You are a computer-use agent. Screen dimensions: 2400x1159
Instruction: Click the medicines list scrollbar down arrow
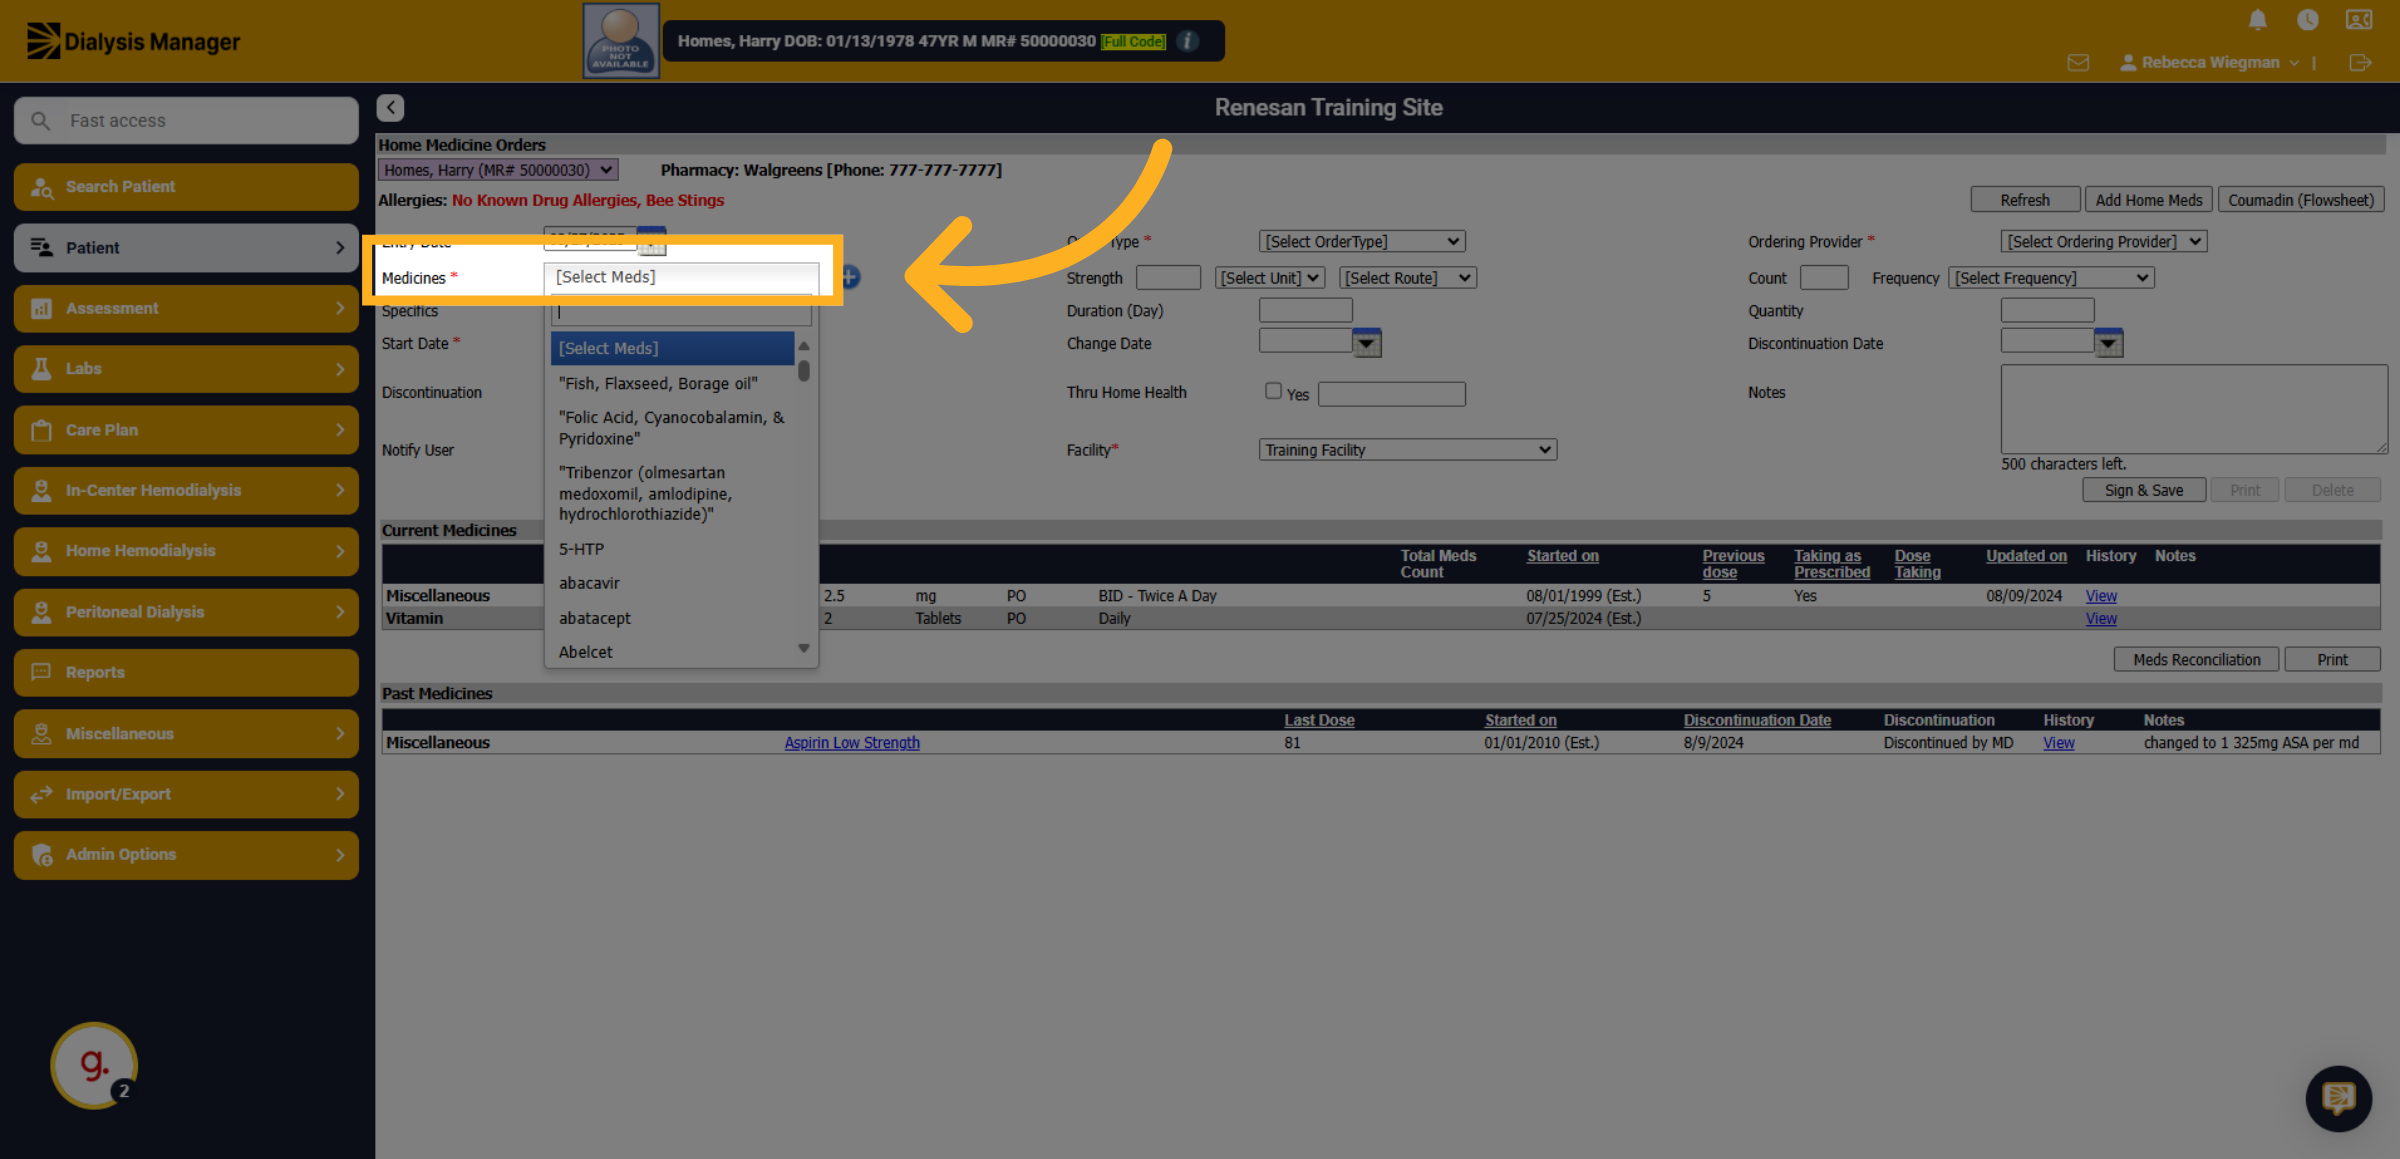click(x=804, y=649)
